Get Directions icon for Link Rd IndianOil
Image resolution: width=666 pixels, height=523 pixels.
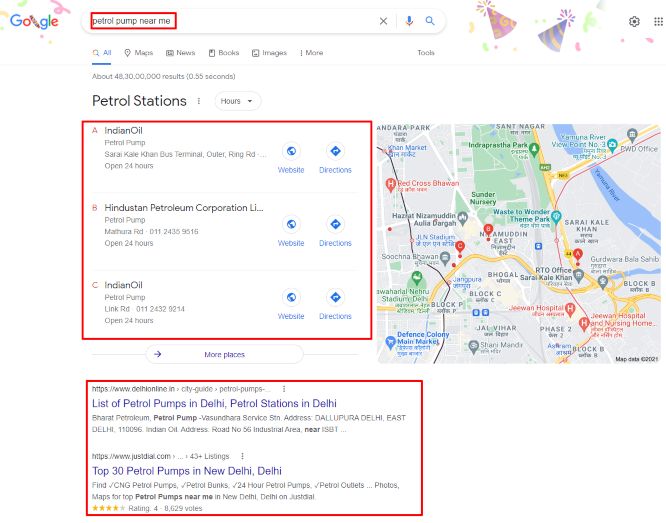coord(335,297)
